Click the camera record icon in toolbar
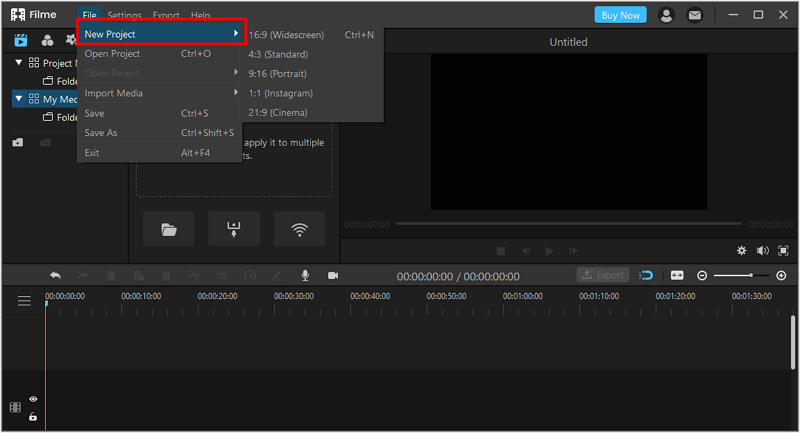This screenshot has height=433, width=800. point(333,275)
